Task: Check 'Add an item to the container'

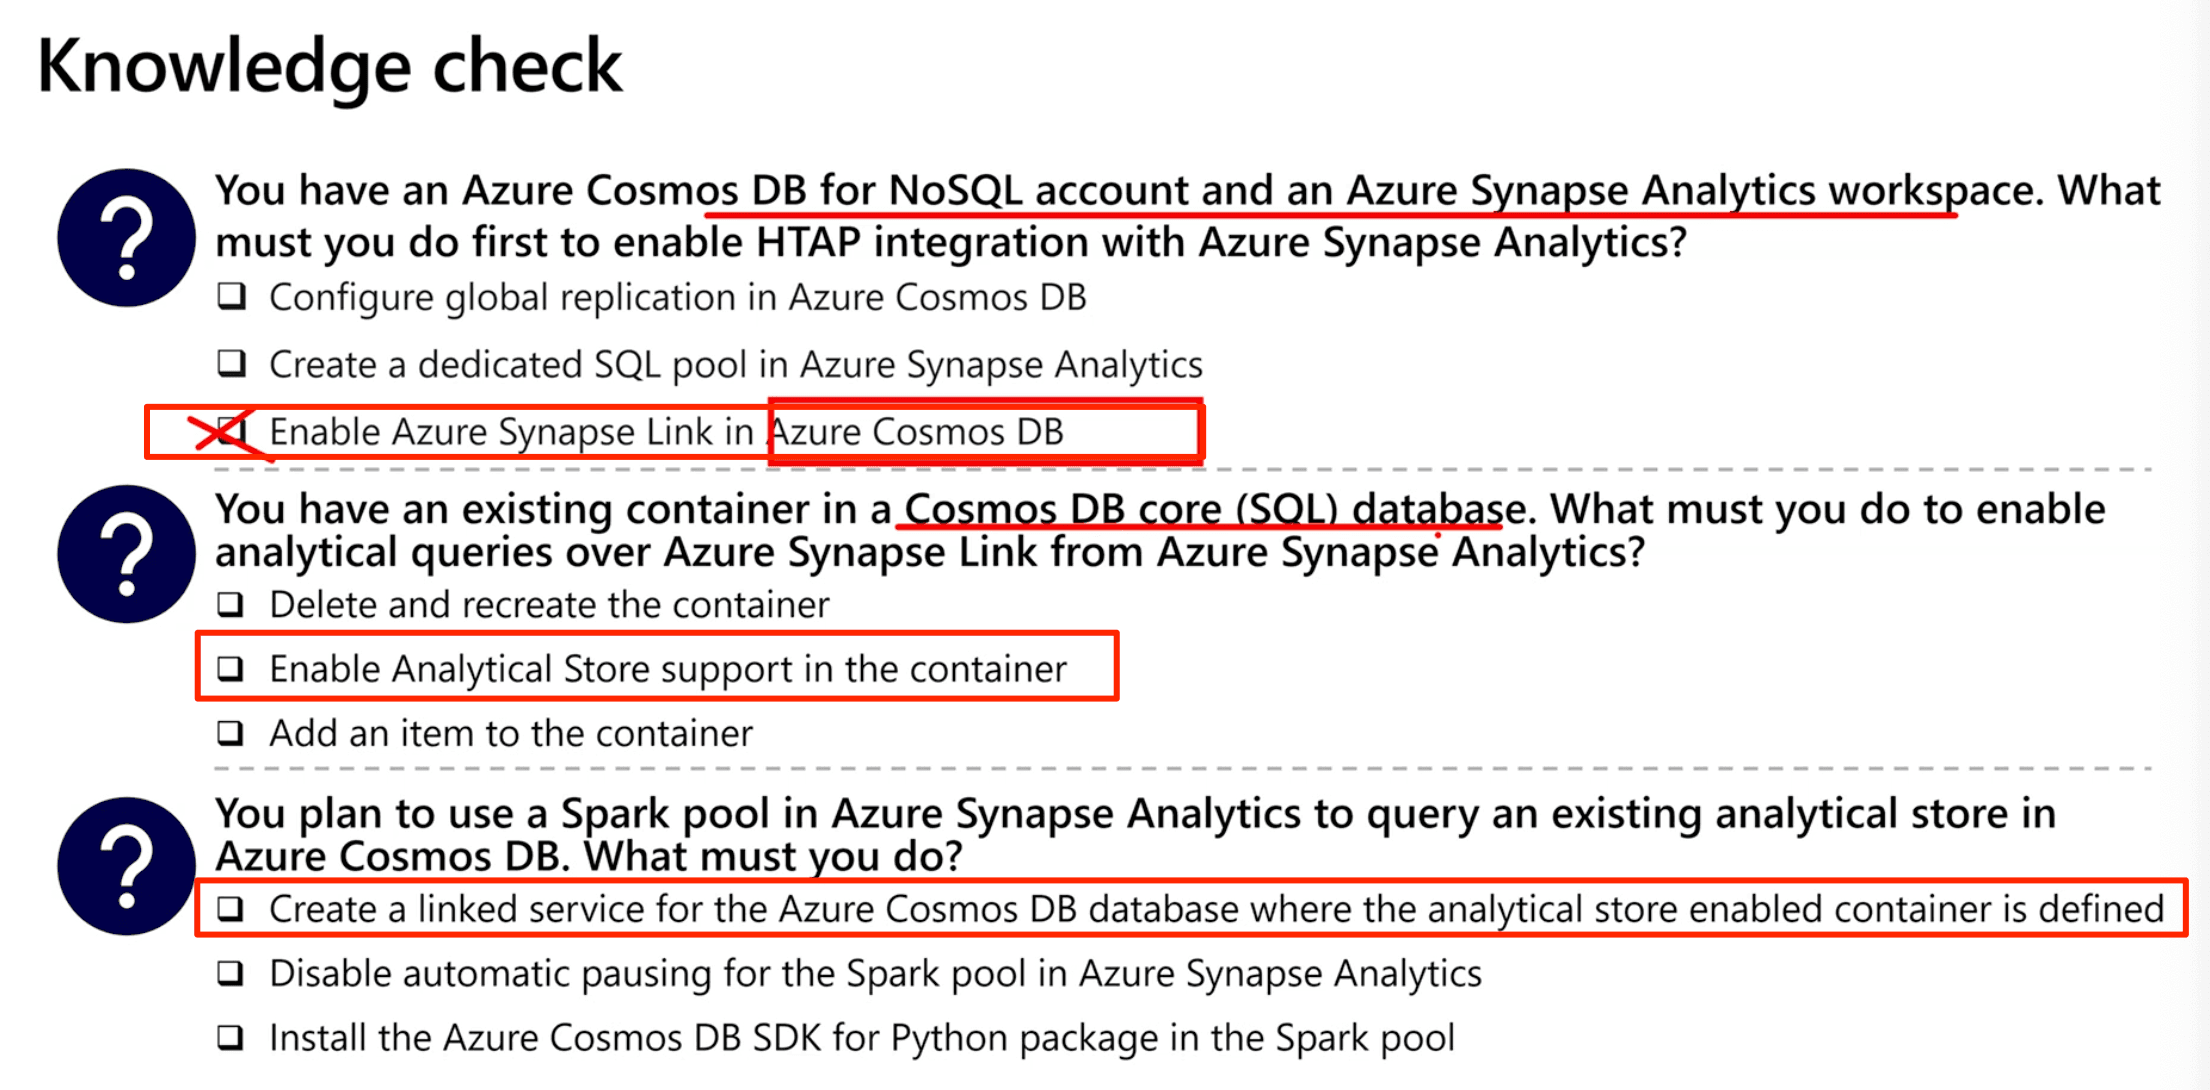Action: click(x=231, y=733)
